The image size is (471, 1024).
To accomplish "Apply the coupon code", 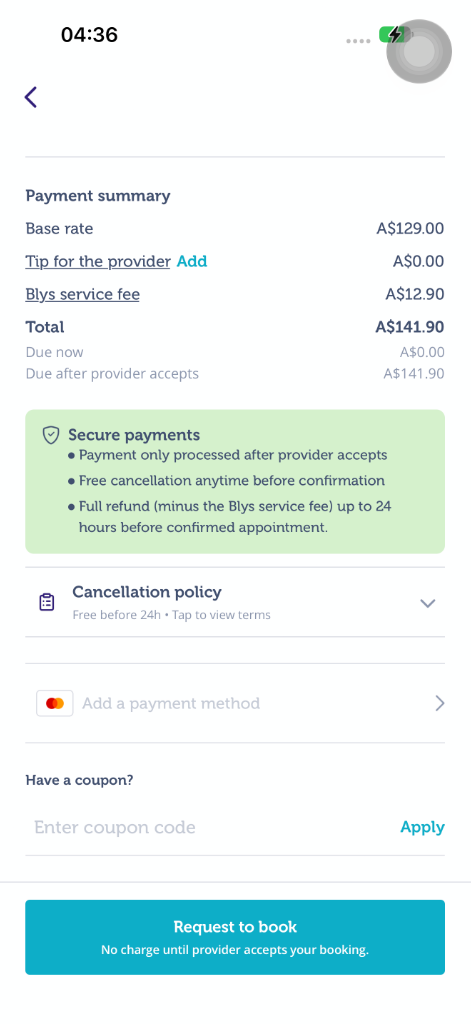I will pyautogui.click(x=422, y=827).
